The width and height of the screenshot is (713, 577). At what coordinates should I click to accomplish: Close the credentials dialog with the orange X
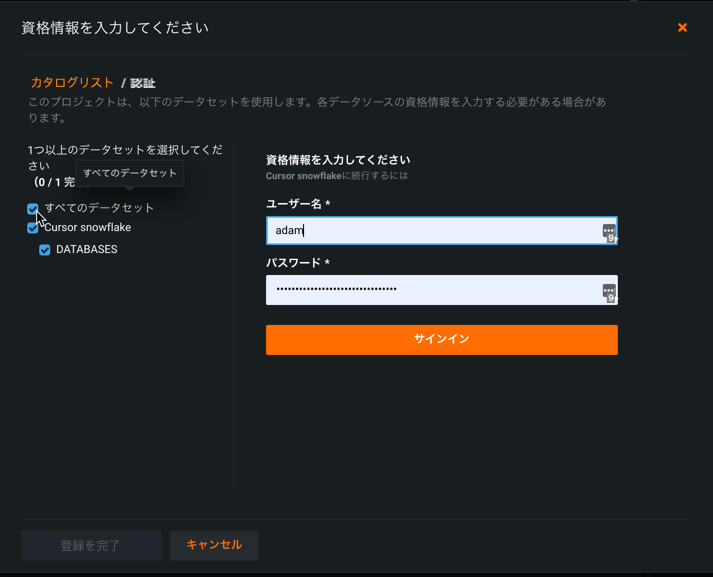coord(682,28)
